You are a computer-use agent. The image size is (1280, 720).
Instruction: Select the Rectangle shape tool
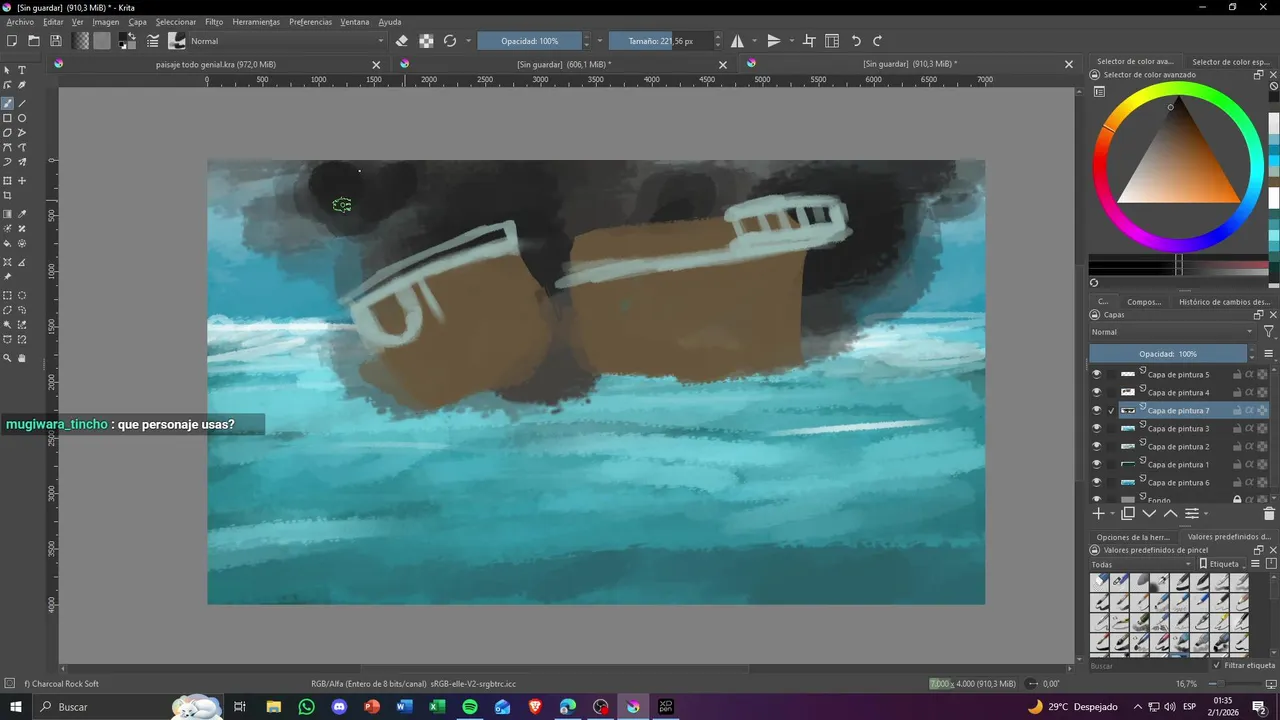point(7,118)
